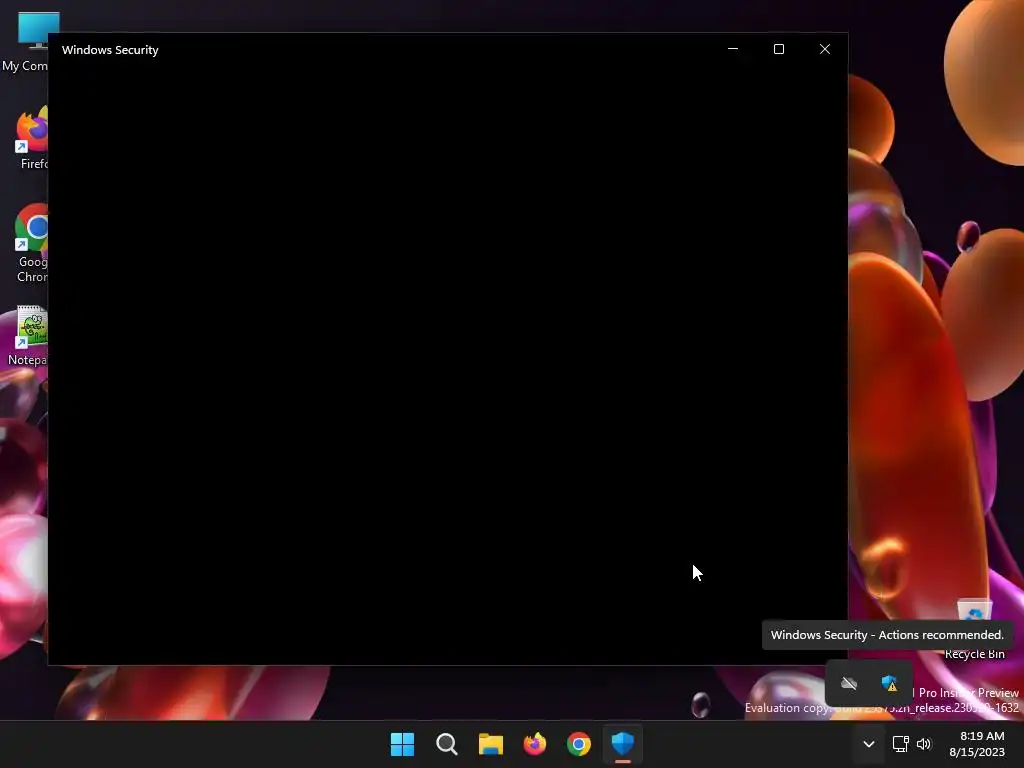Select the Notepad++ desktop shortcut
1024x768 pixels.
(27, 336)
